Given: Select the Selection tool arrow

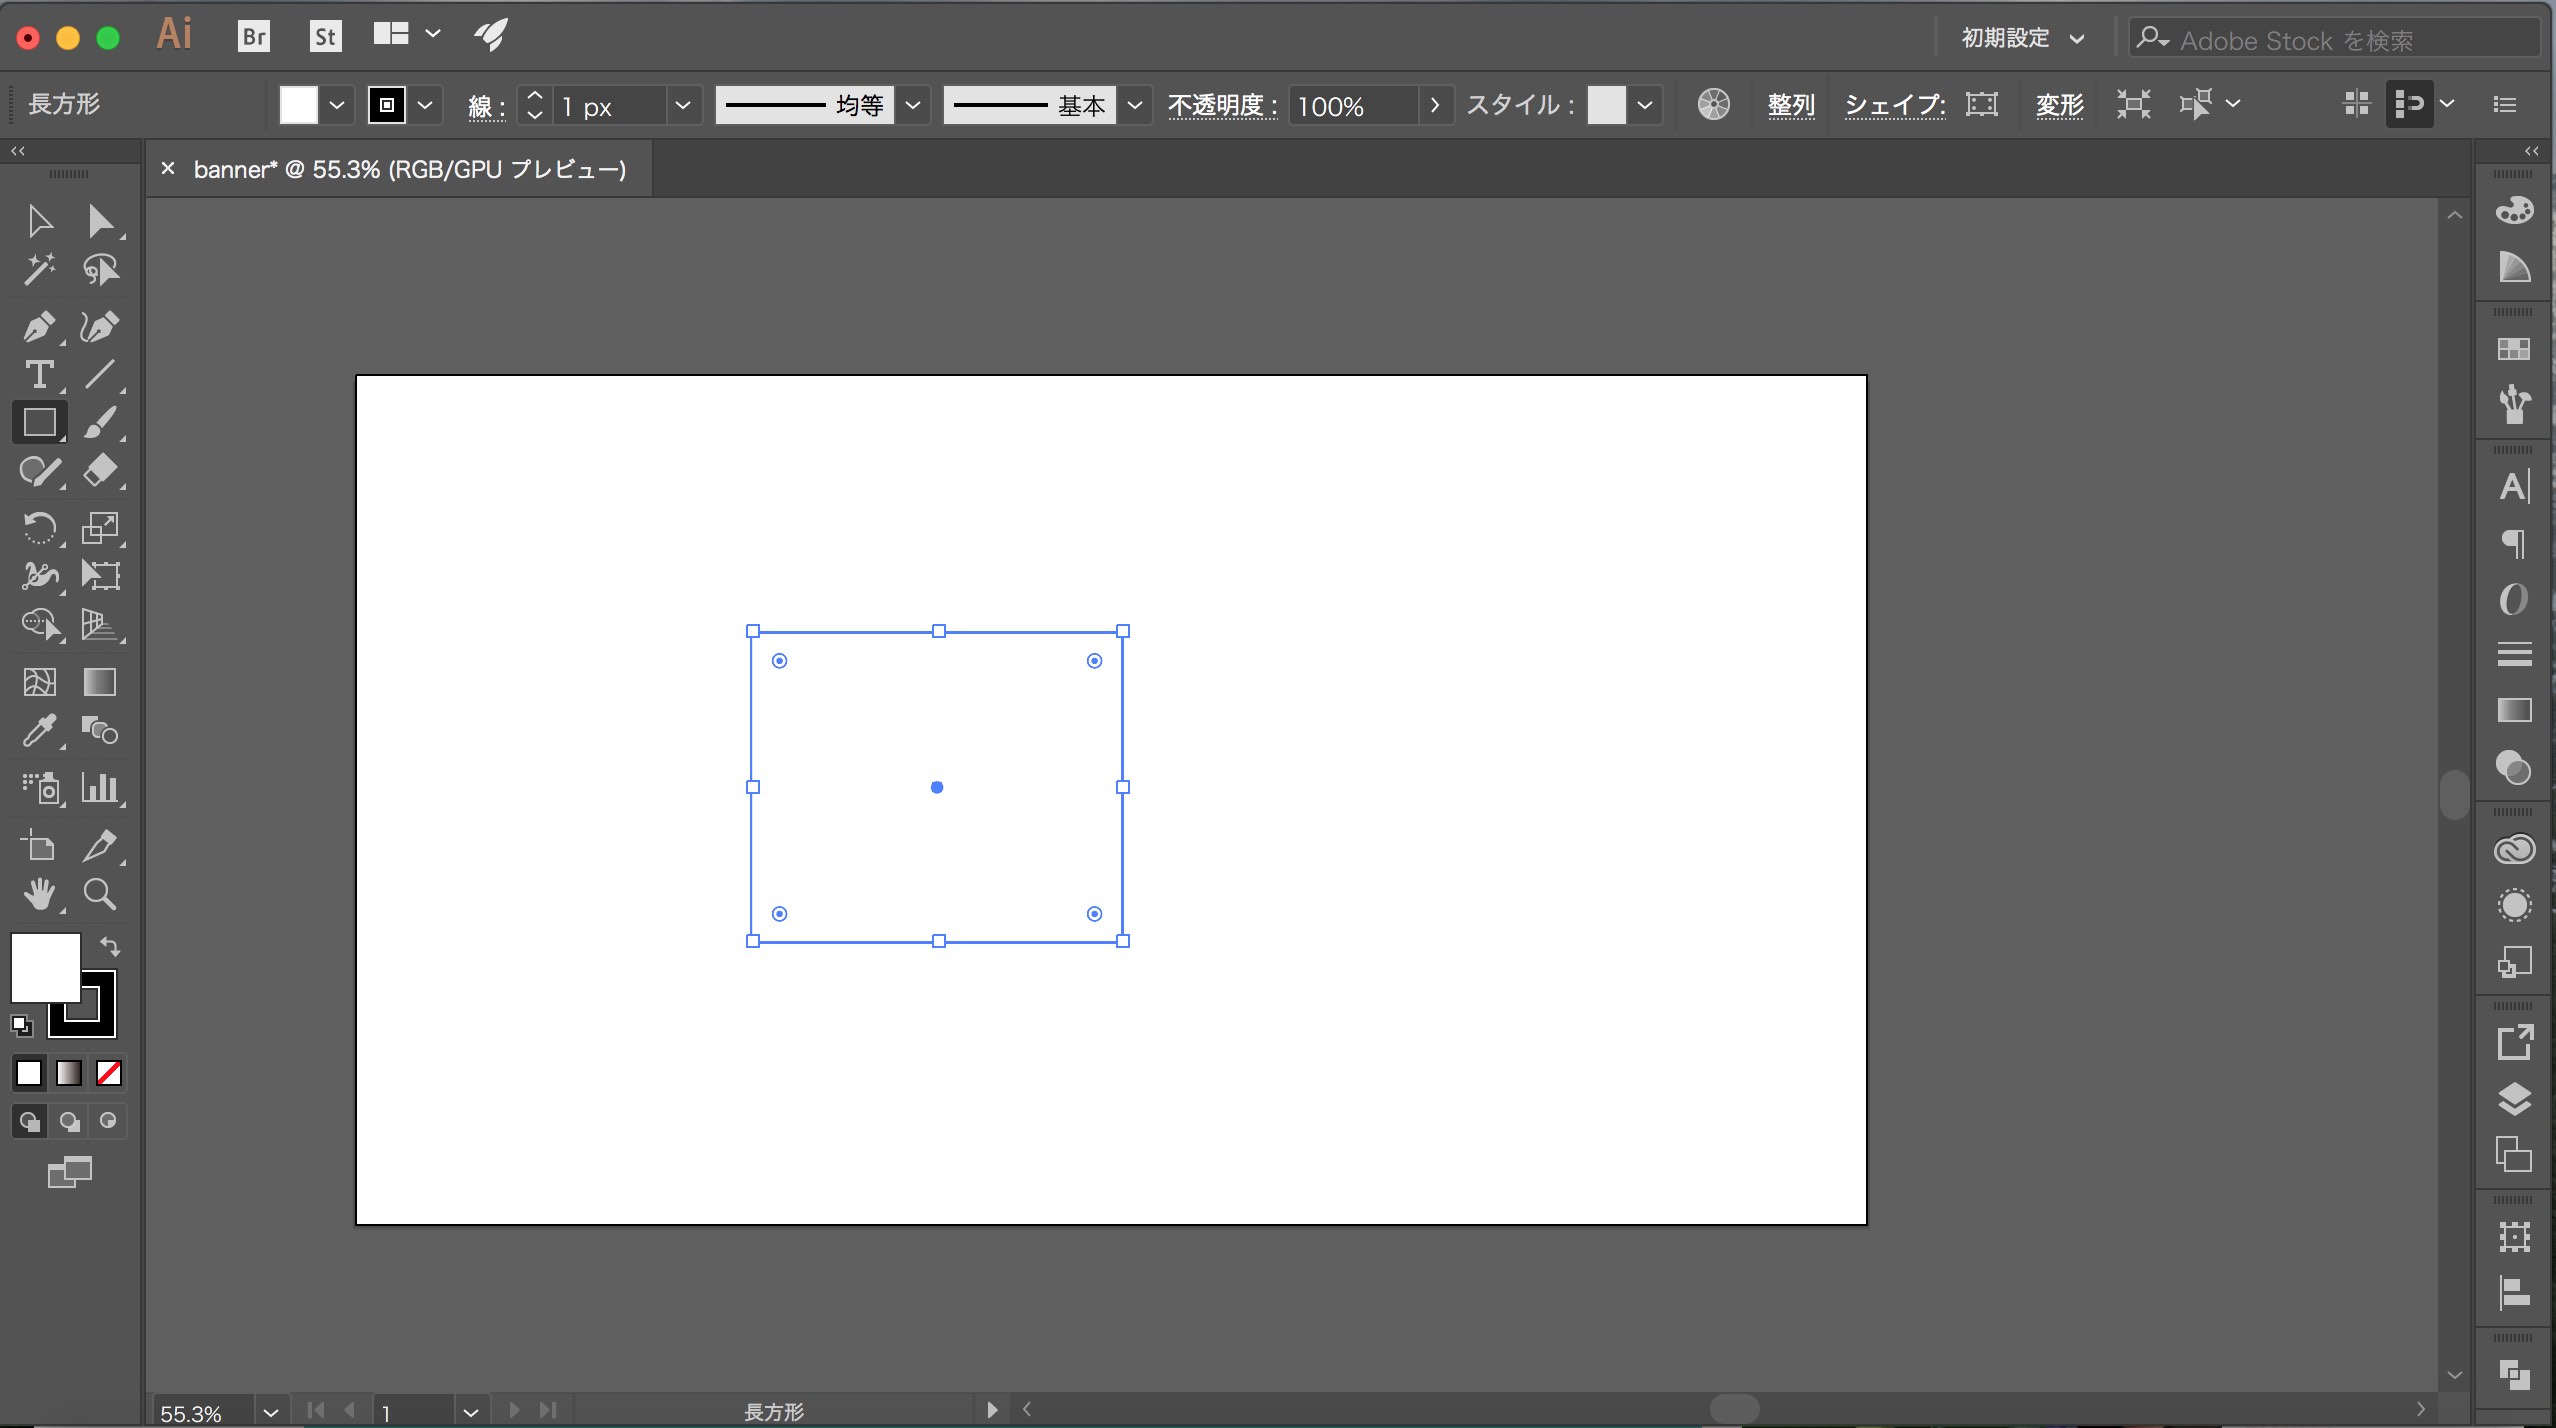Looking at the screenshot, I should (39, 221).
